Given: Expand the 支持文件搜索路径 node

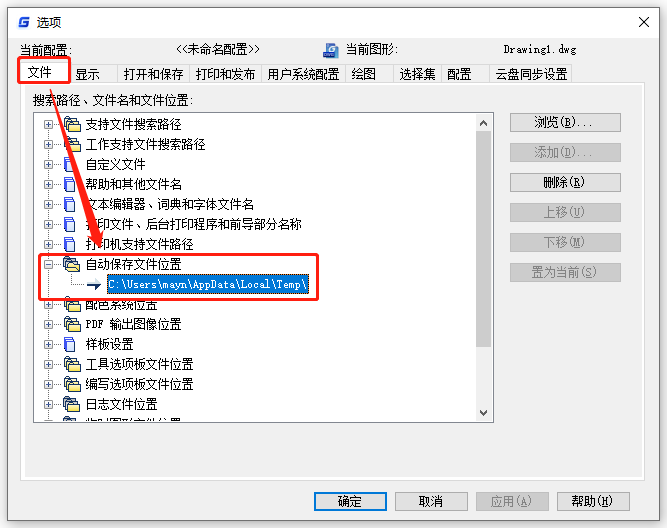Looking at the screenshot, I should pos(48,124).
